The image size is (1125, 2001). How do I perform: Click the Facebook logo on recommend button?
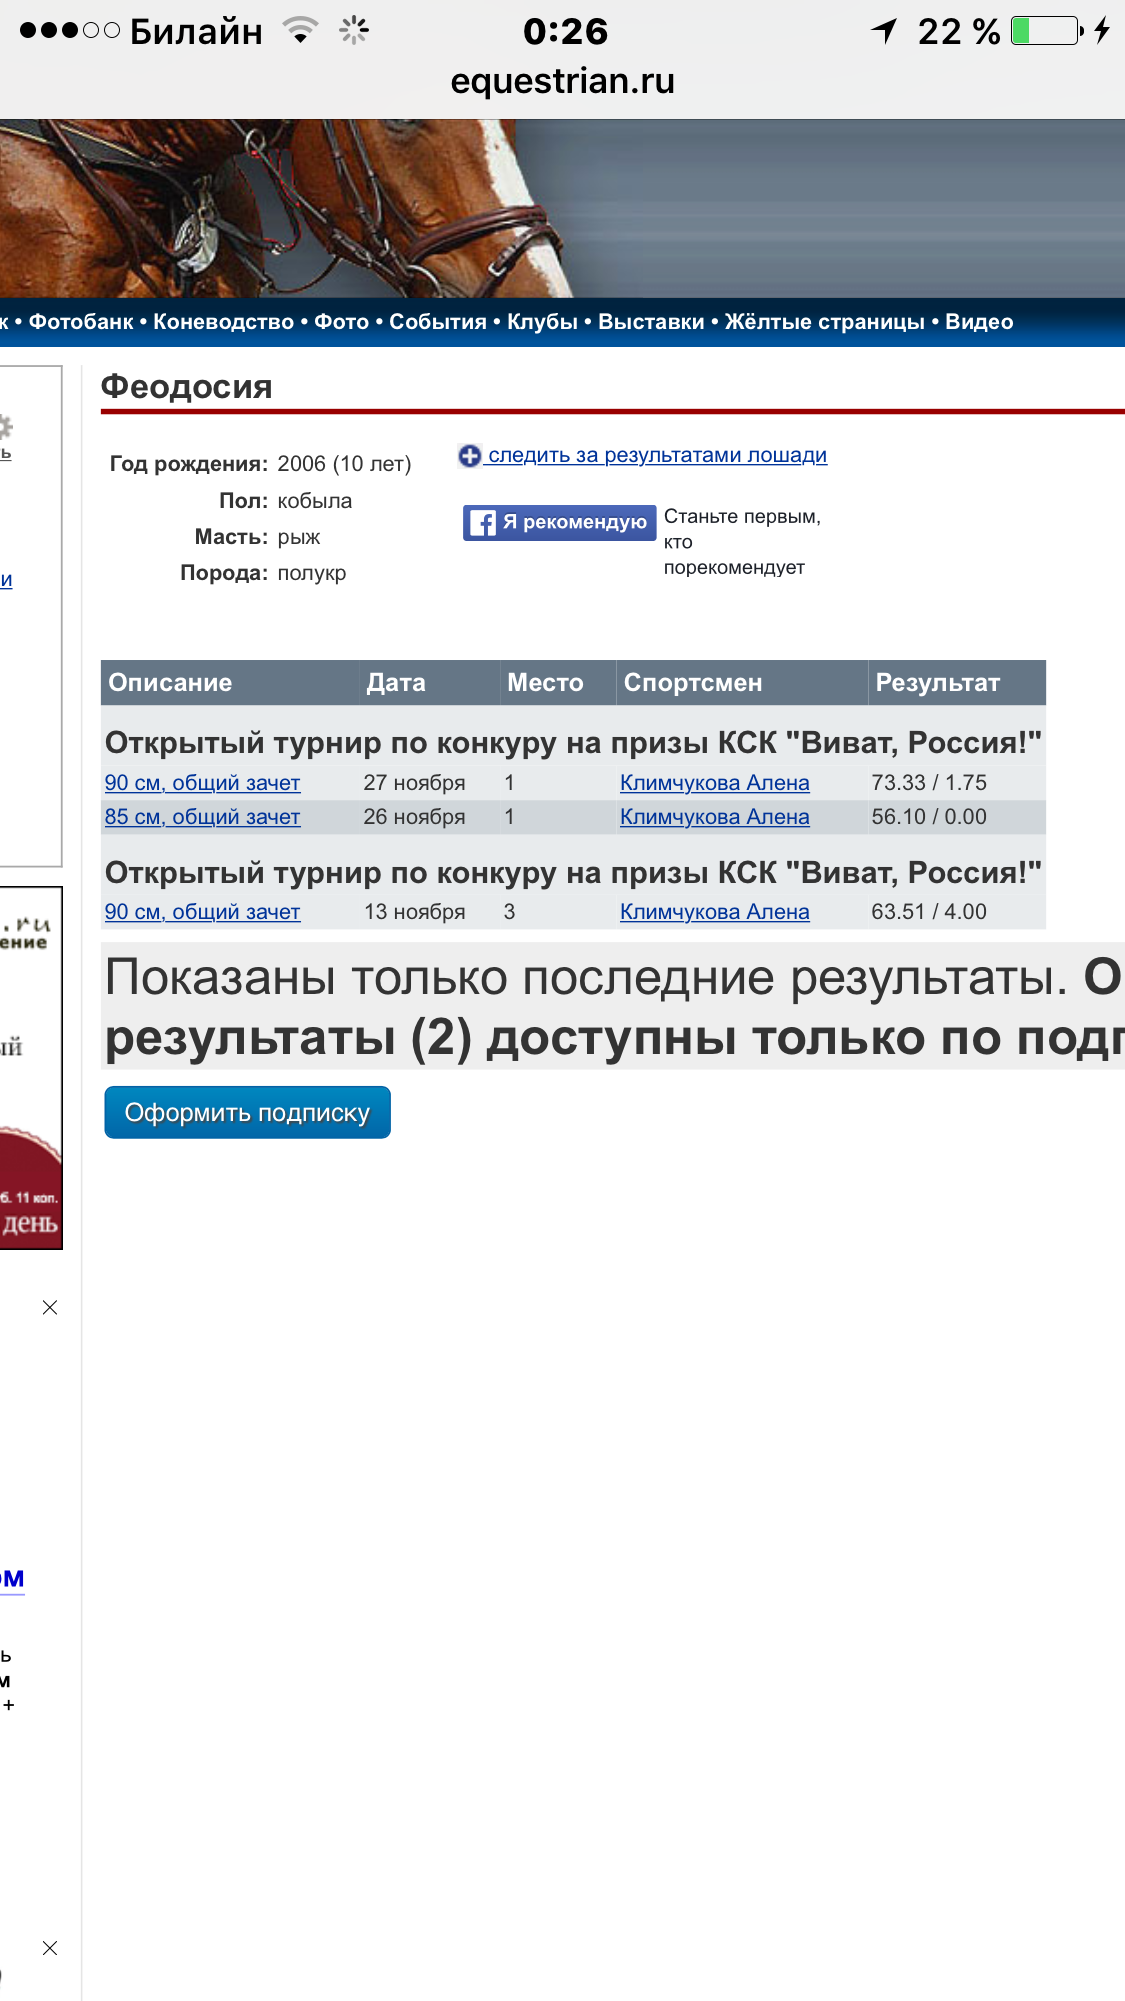[x=483, y=523]
